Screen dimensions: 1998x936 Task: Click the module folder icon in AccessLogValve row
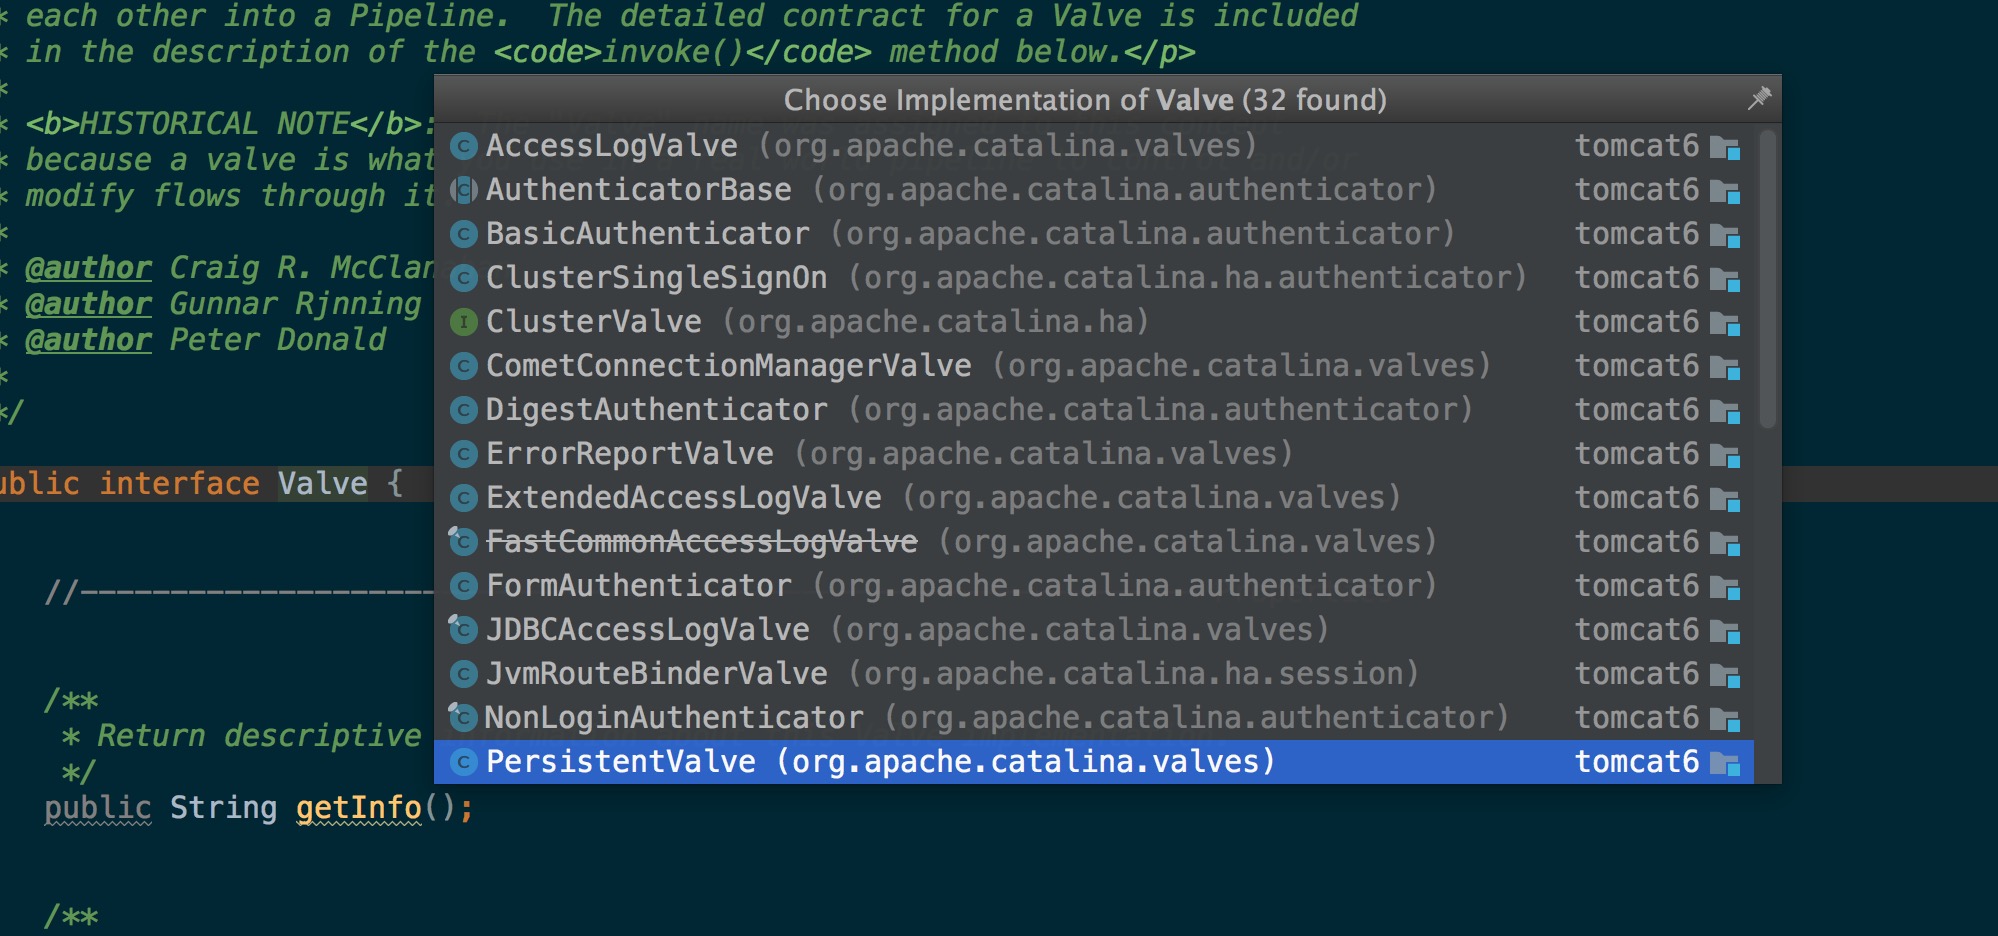coord(1725,148)
